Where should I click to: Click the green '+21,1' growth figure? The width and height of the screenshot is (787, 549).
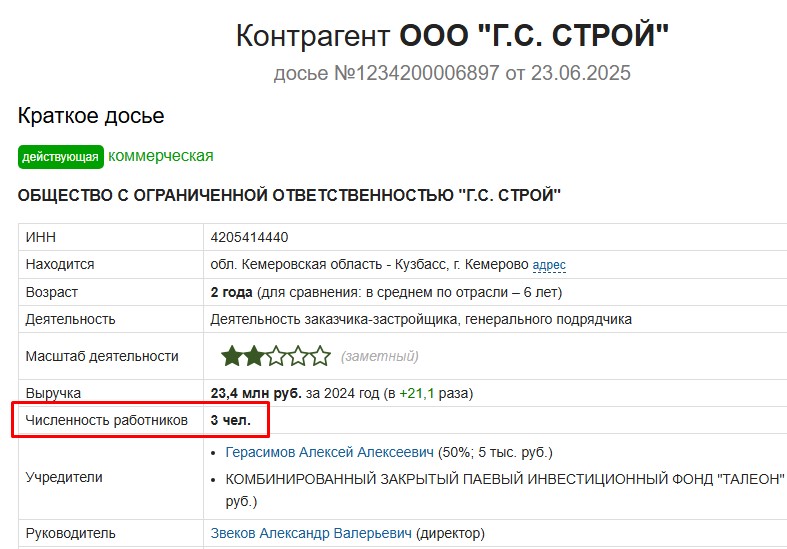[x=417, y=393]
